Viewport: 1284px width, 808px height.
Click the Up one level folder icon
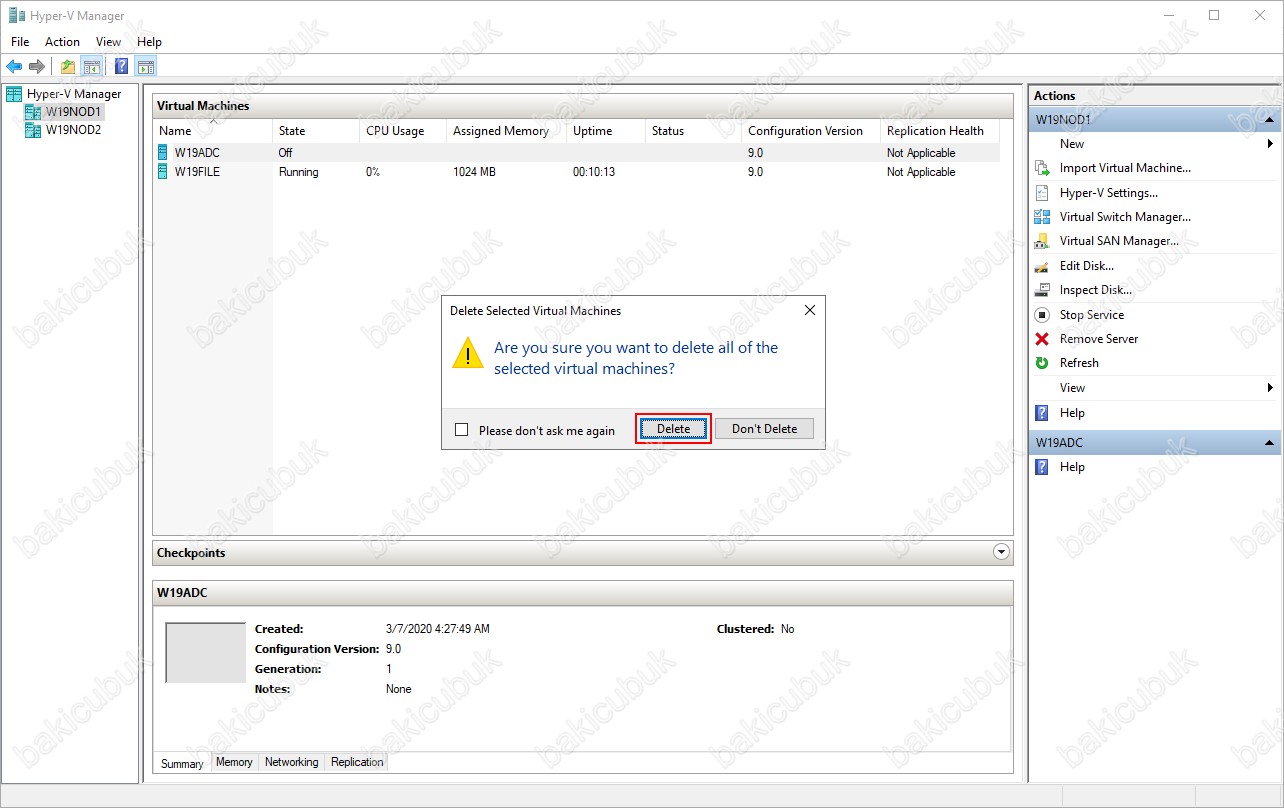[68, 67]
